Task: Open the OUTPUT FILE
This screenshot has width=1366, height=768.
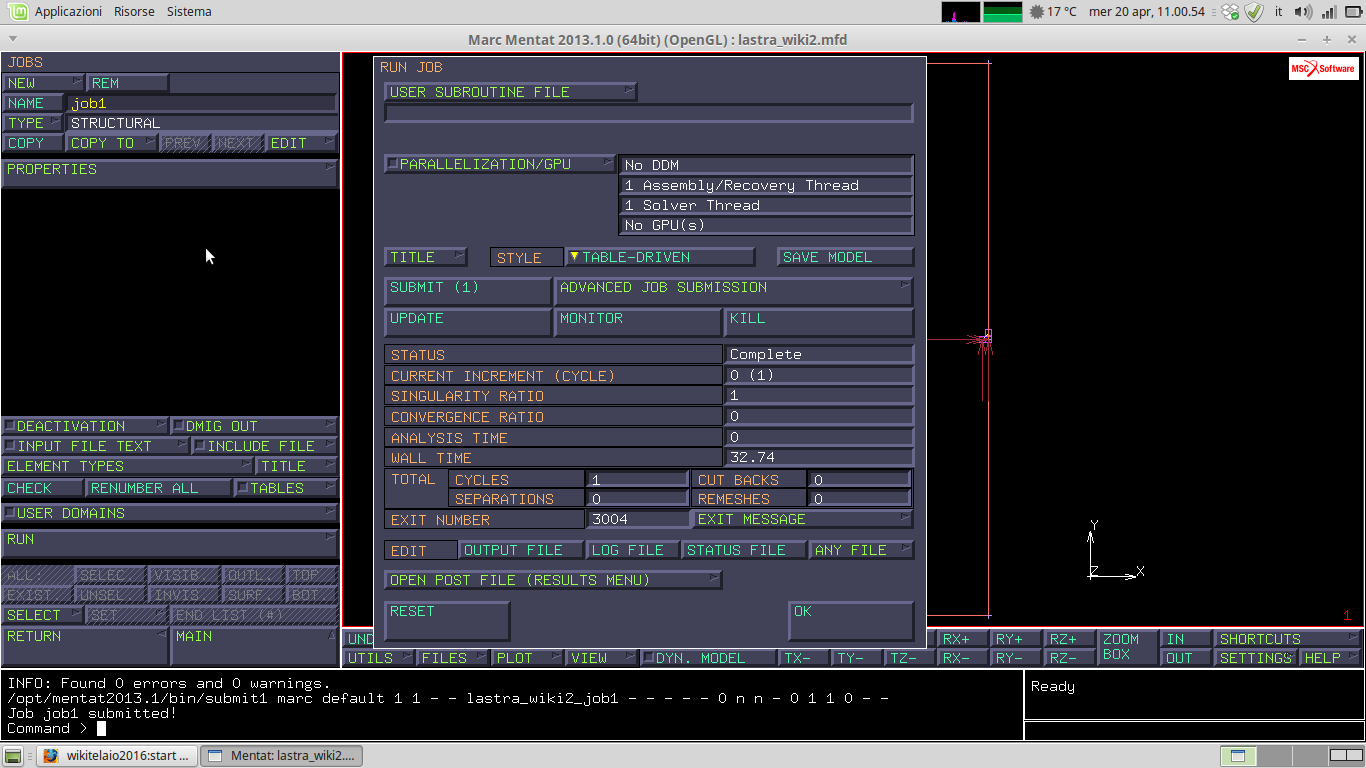Action: pos(522,550)
